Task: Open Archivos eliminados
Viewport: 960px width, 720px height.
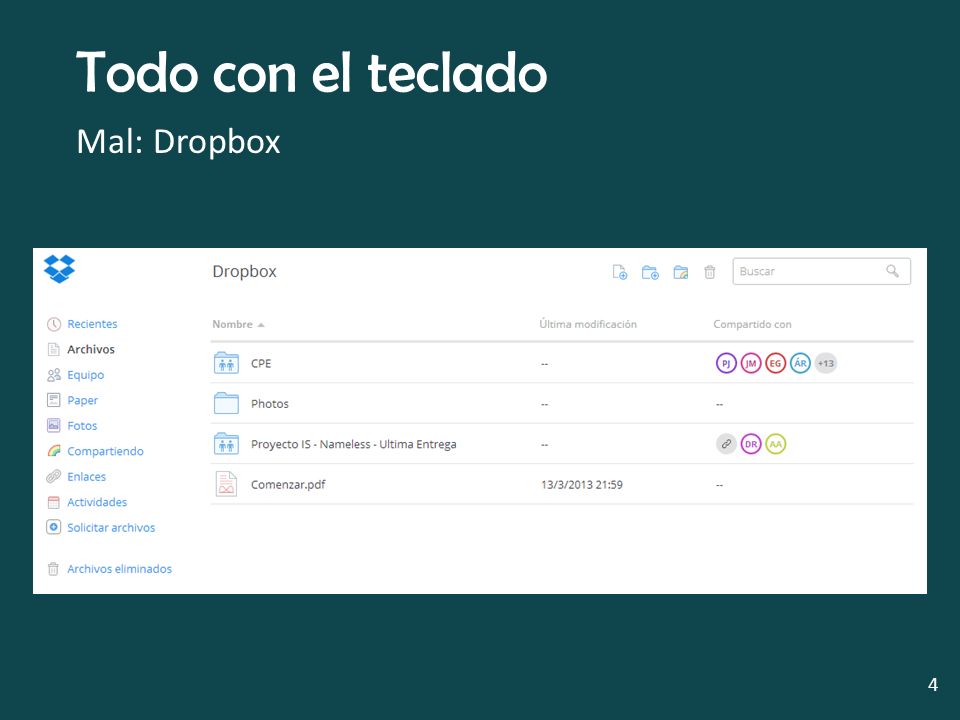Action: point(119,569)
